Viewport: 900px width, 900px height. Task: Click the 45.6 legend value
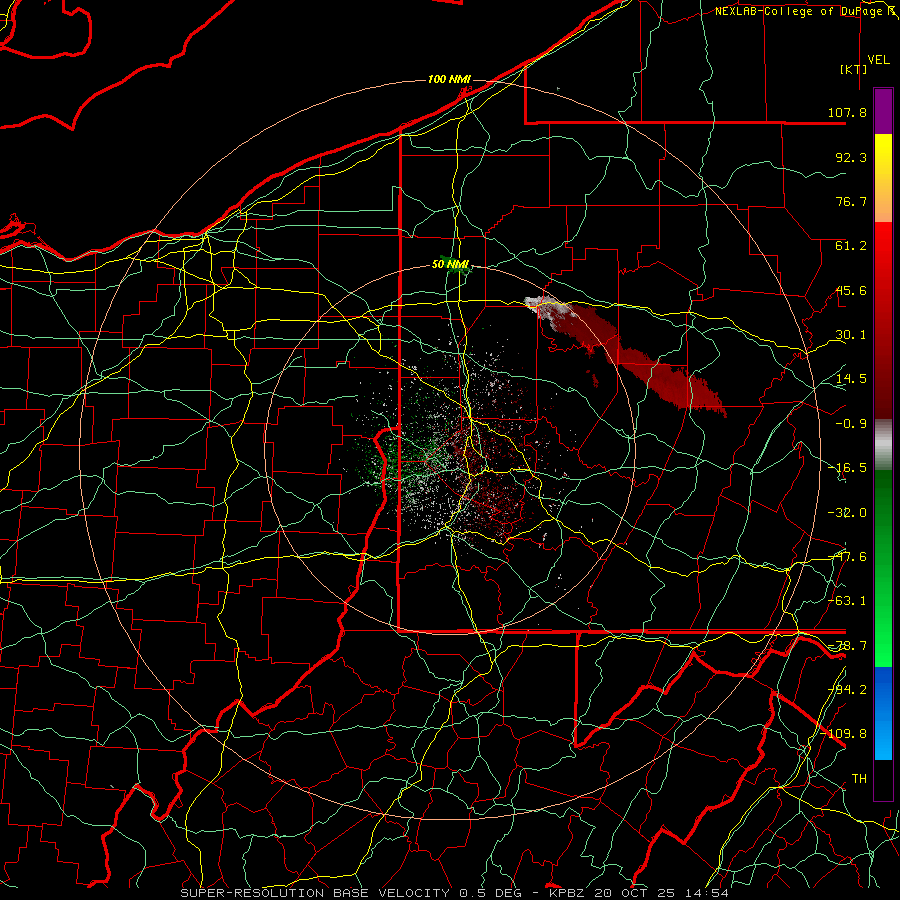click(851, 290)
